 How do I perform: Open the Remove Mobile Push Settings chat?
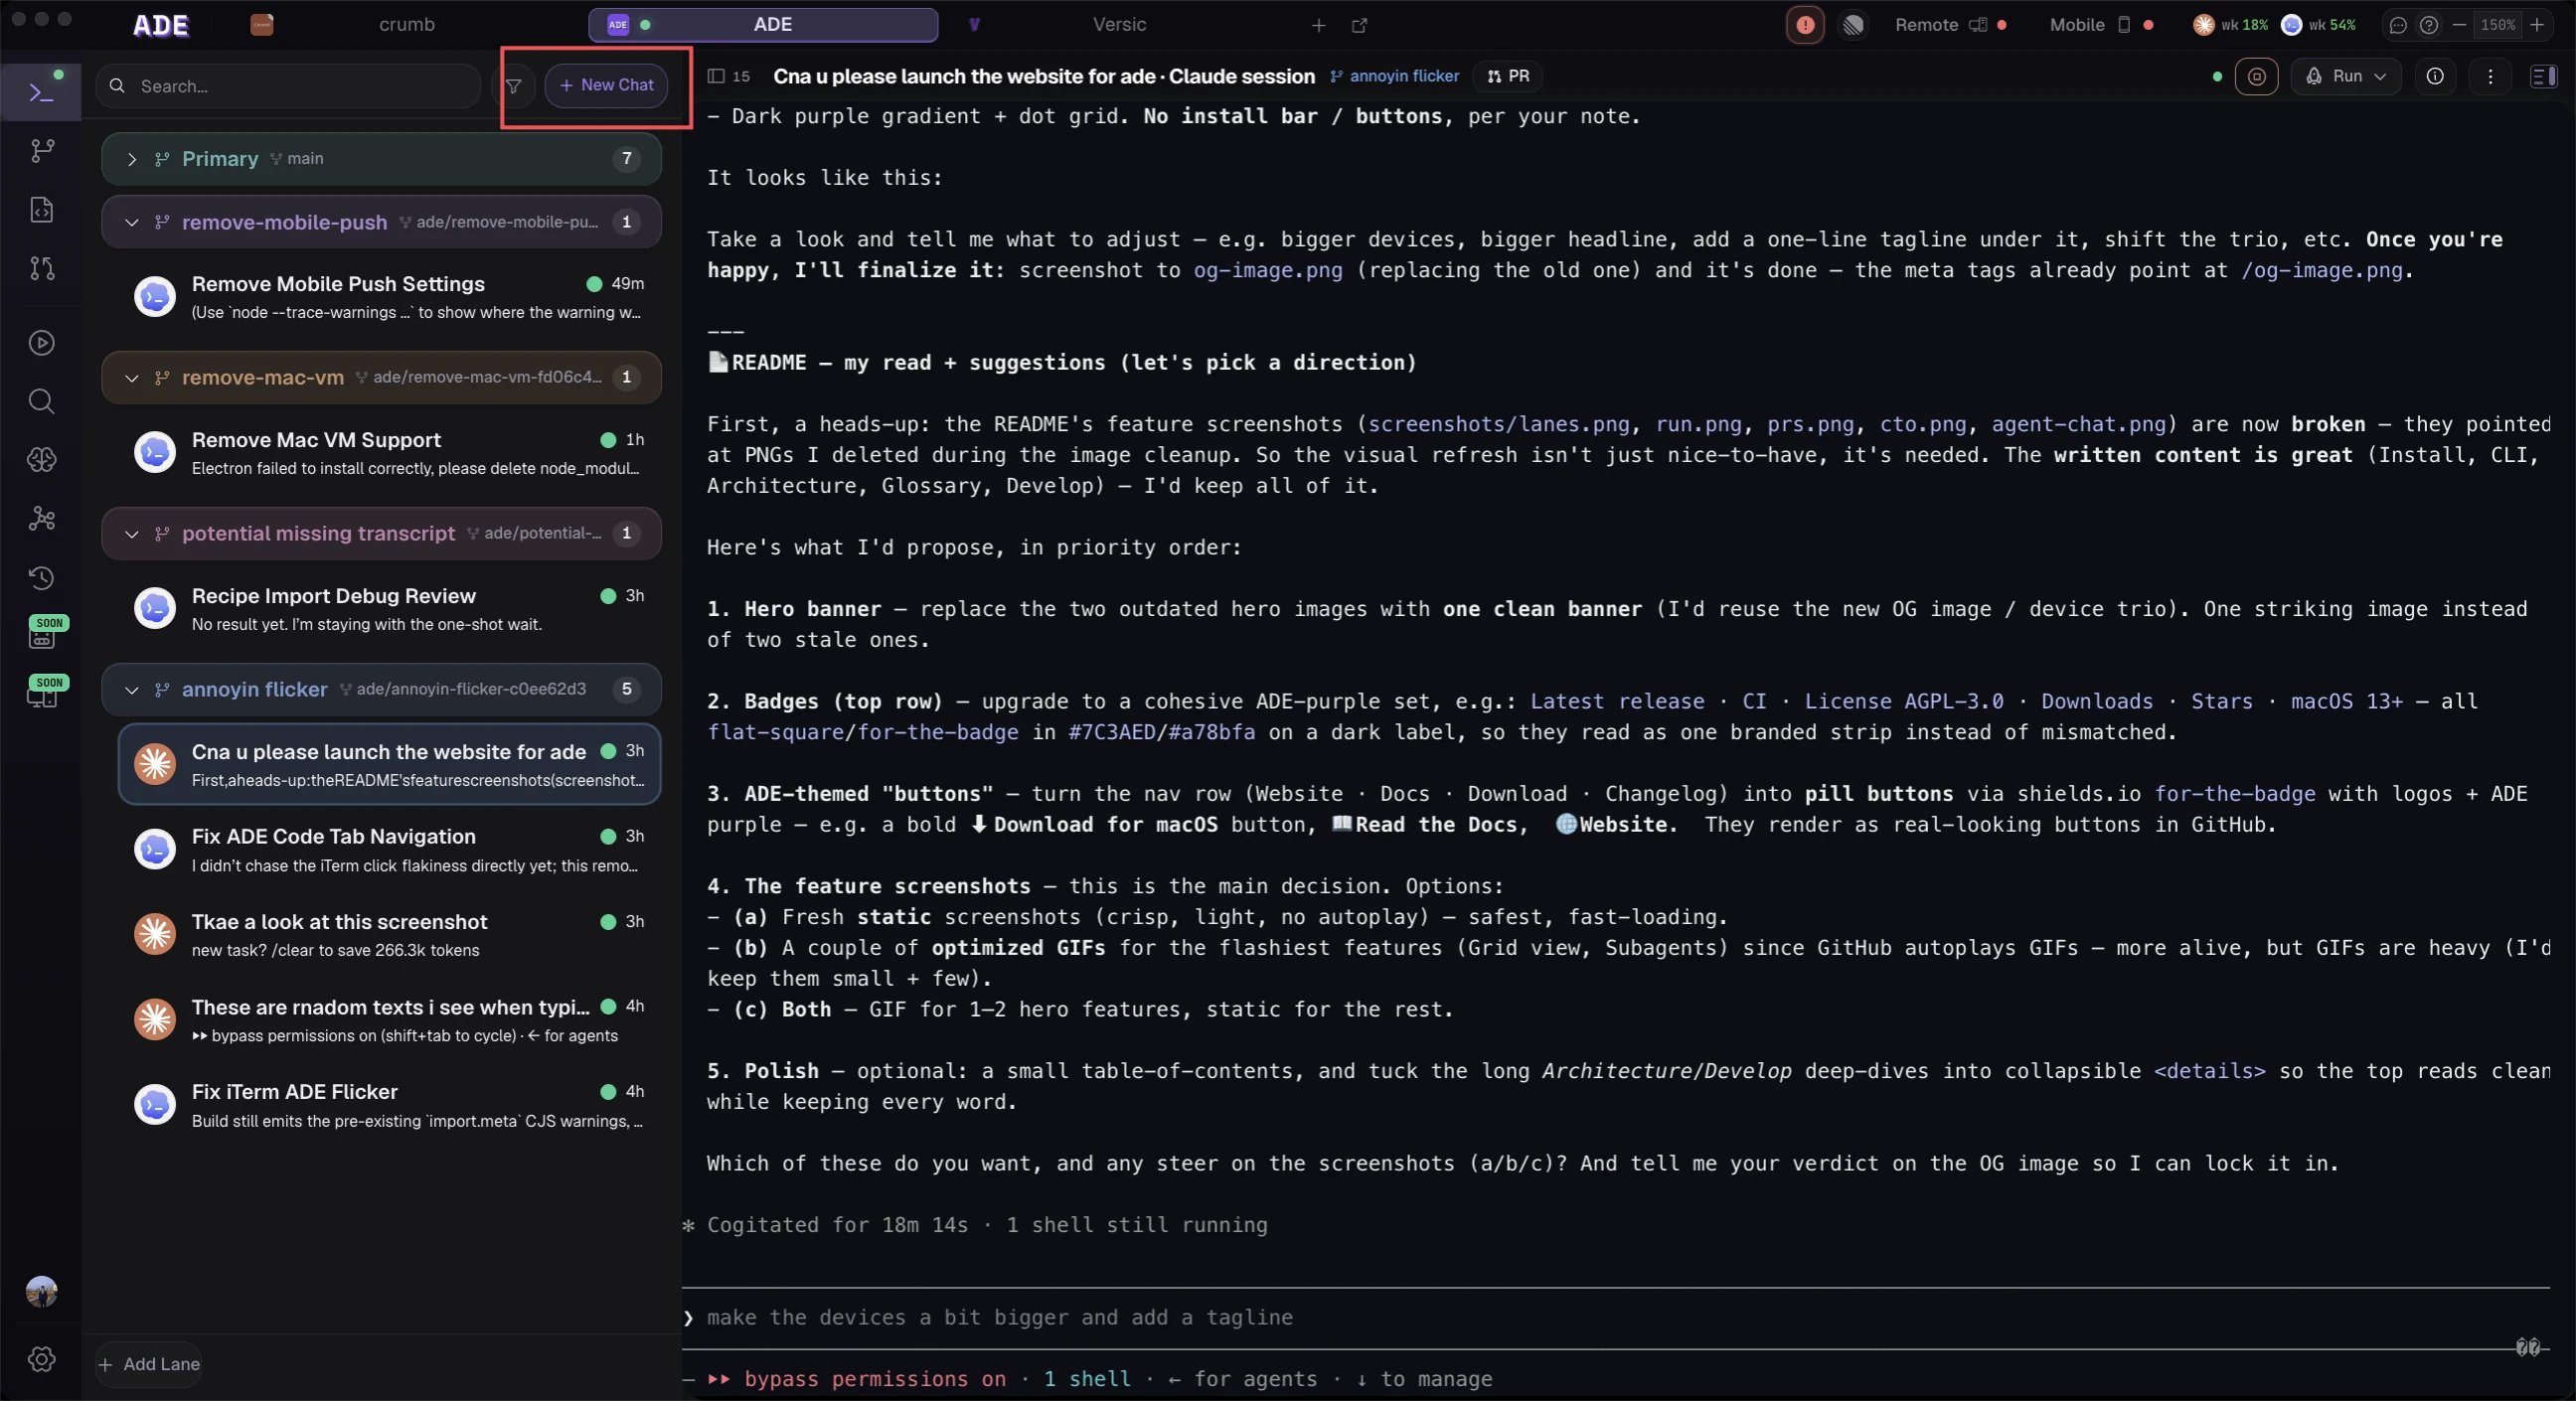[389, 297]
